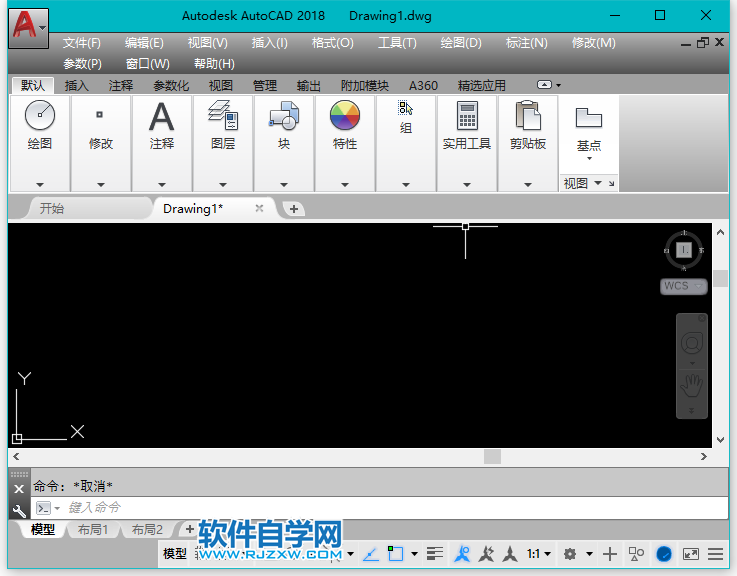
Task: Switch to the A360 ribbon tab
Action: [x=423, y=86]
